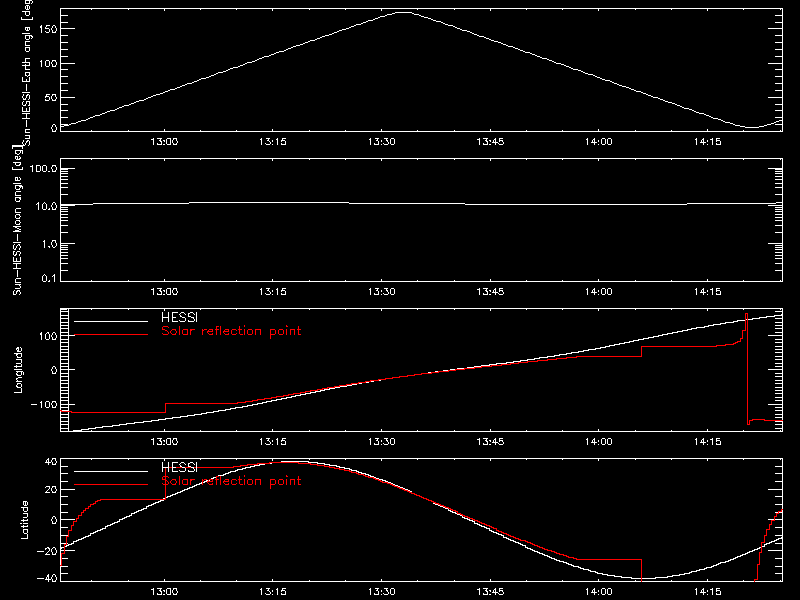Click Solar reflection point legend in Latitude plot
Viewport: 800px width, 600px height.
click(x=231, y=481)
